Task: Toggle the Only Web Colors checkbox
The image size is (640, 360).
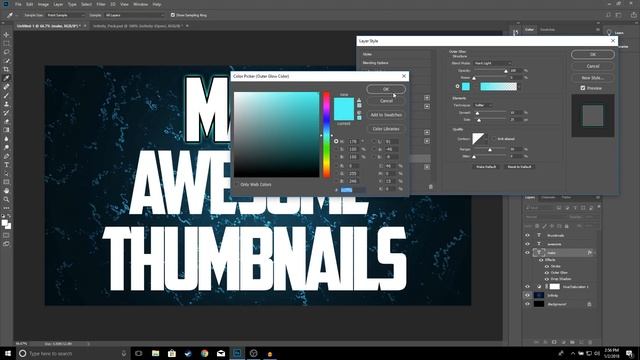Action: (236, 184)
